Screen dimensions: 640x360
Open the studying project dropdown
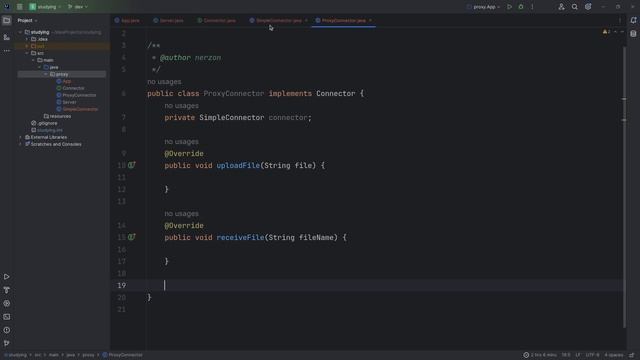(45, 7)
